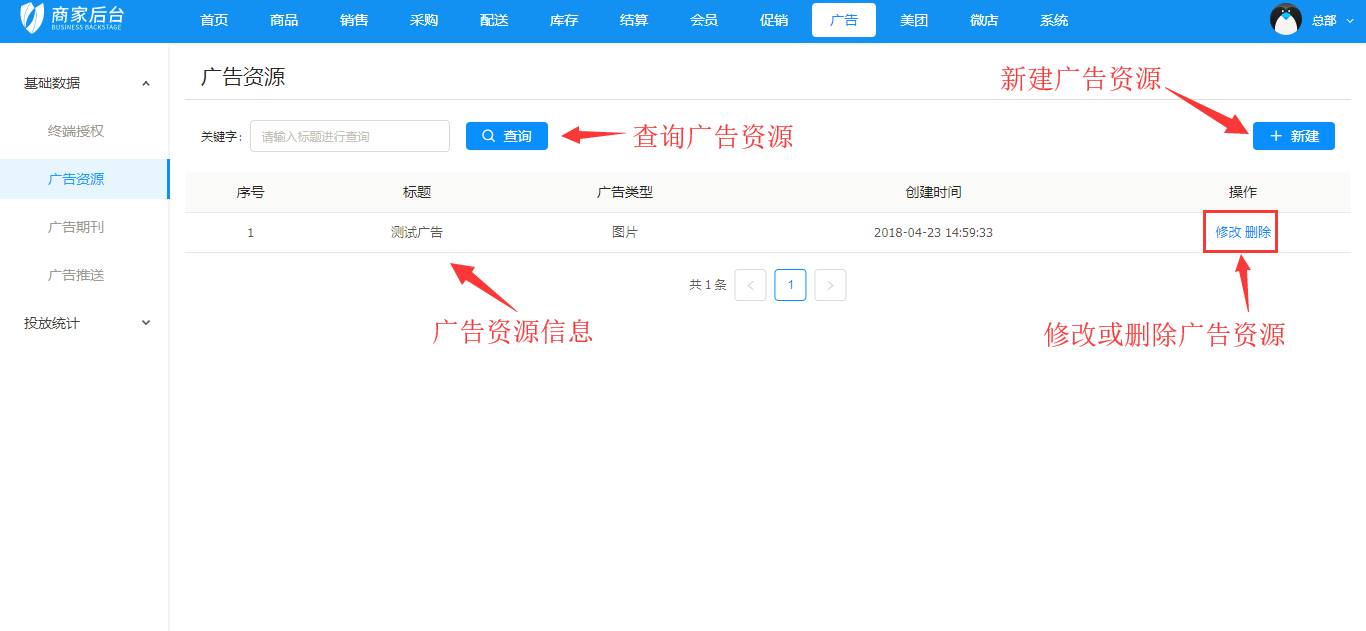Select 广告期刊 in the sidebar

[x=76, y=227]
